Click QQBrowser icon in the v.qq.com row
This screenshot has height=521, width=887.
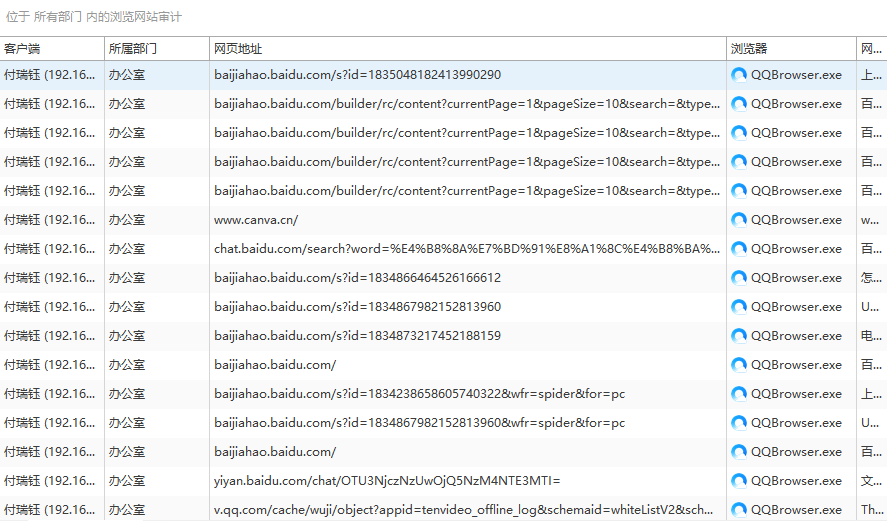(x=739, y=510)
